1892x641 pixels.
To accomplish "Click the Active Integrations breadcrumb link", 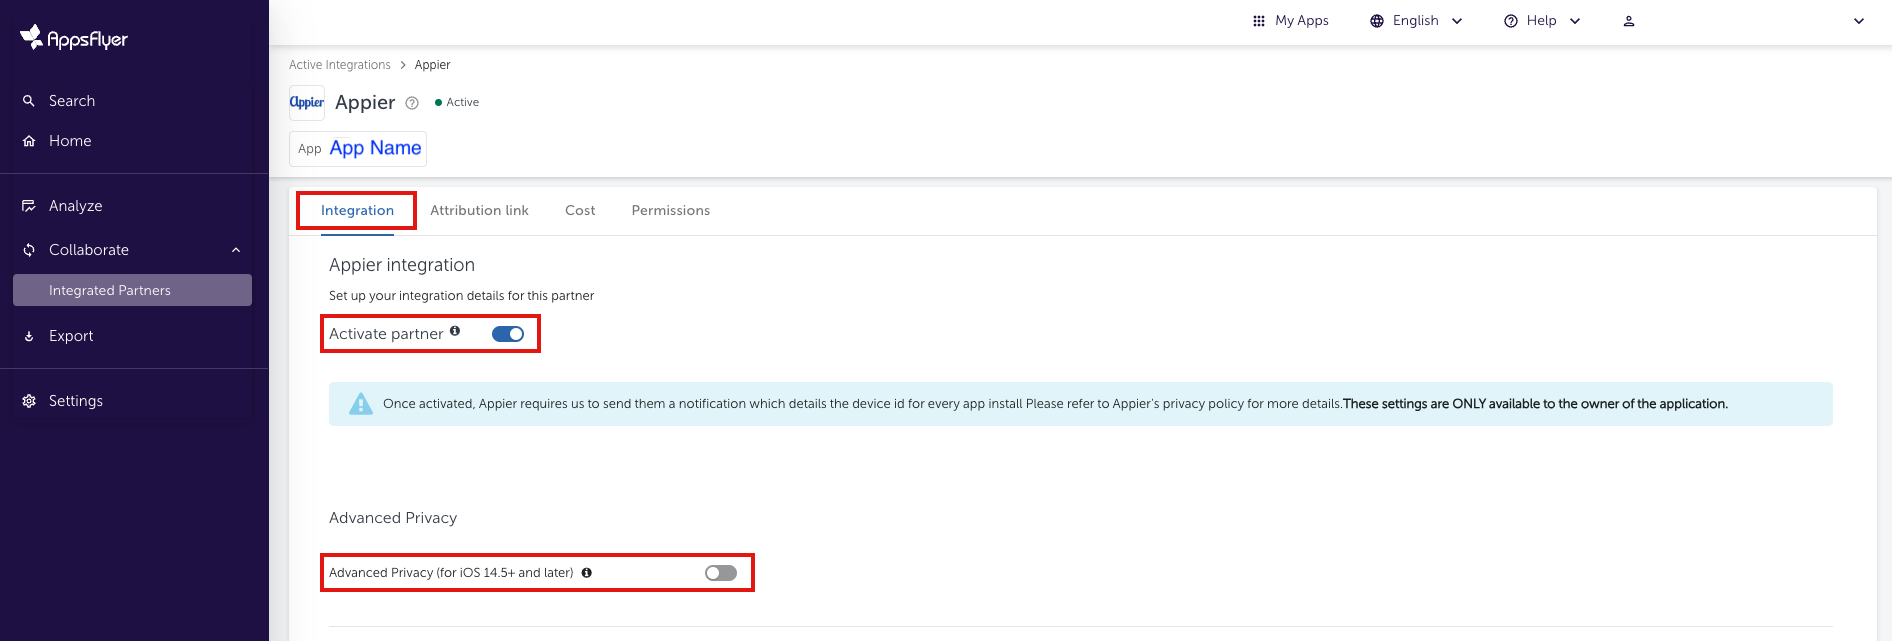I will pos(340,65).
